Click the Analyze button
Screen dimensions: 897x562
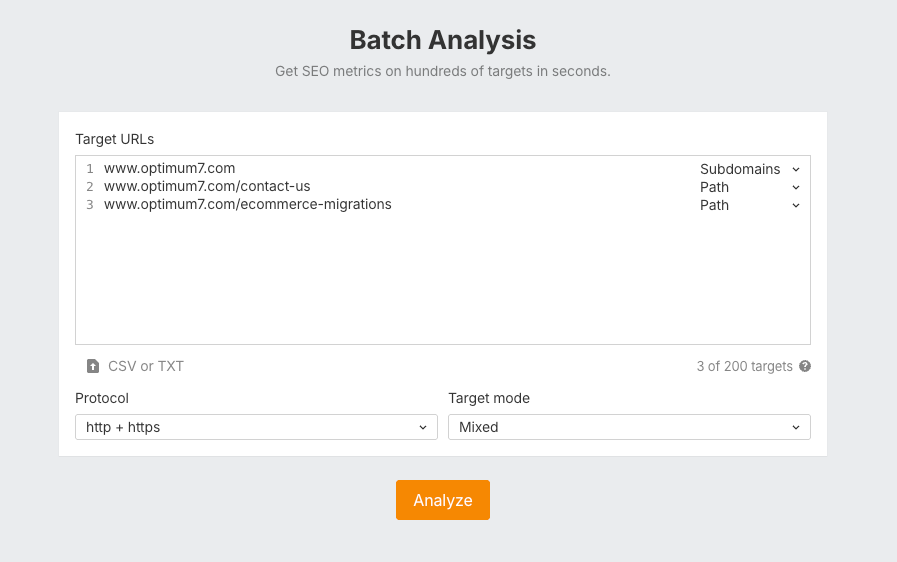point(443,500)
